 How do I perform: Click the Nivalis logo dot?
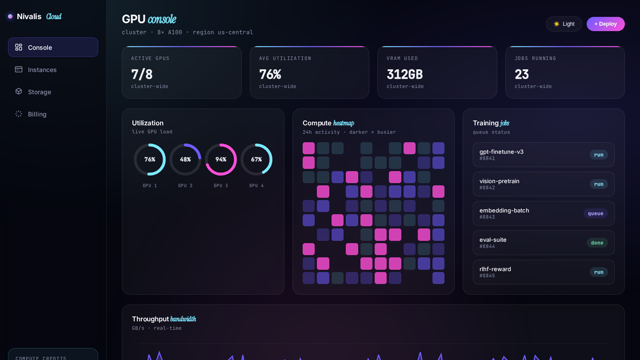tap(10, 16)
